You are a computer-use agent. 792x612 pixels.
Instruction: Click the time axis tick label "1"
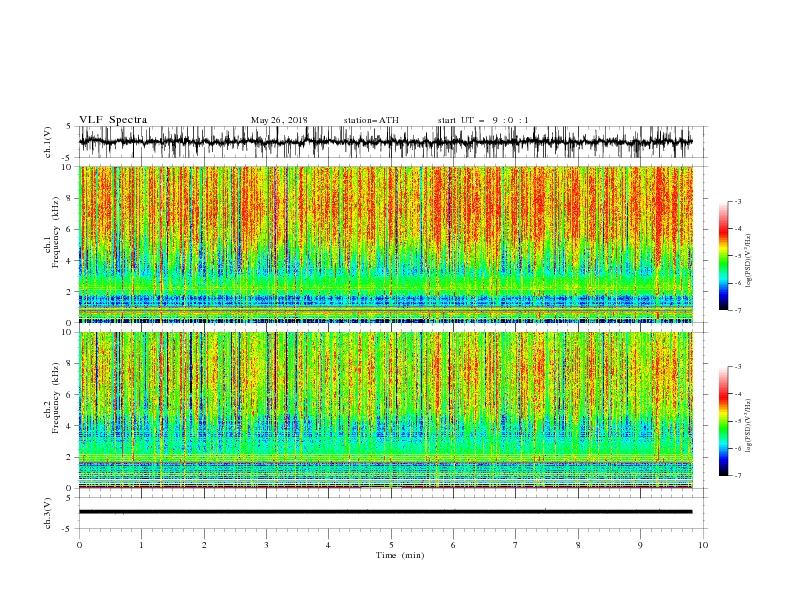click(141, 545)
